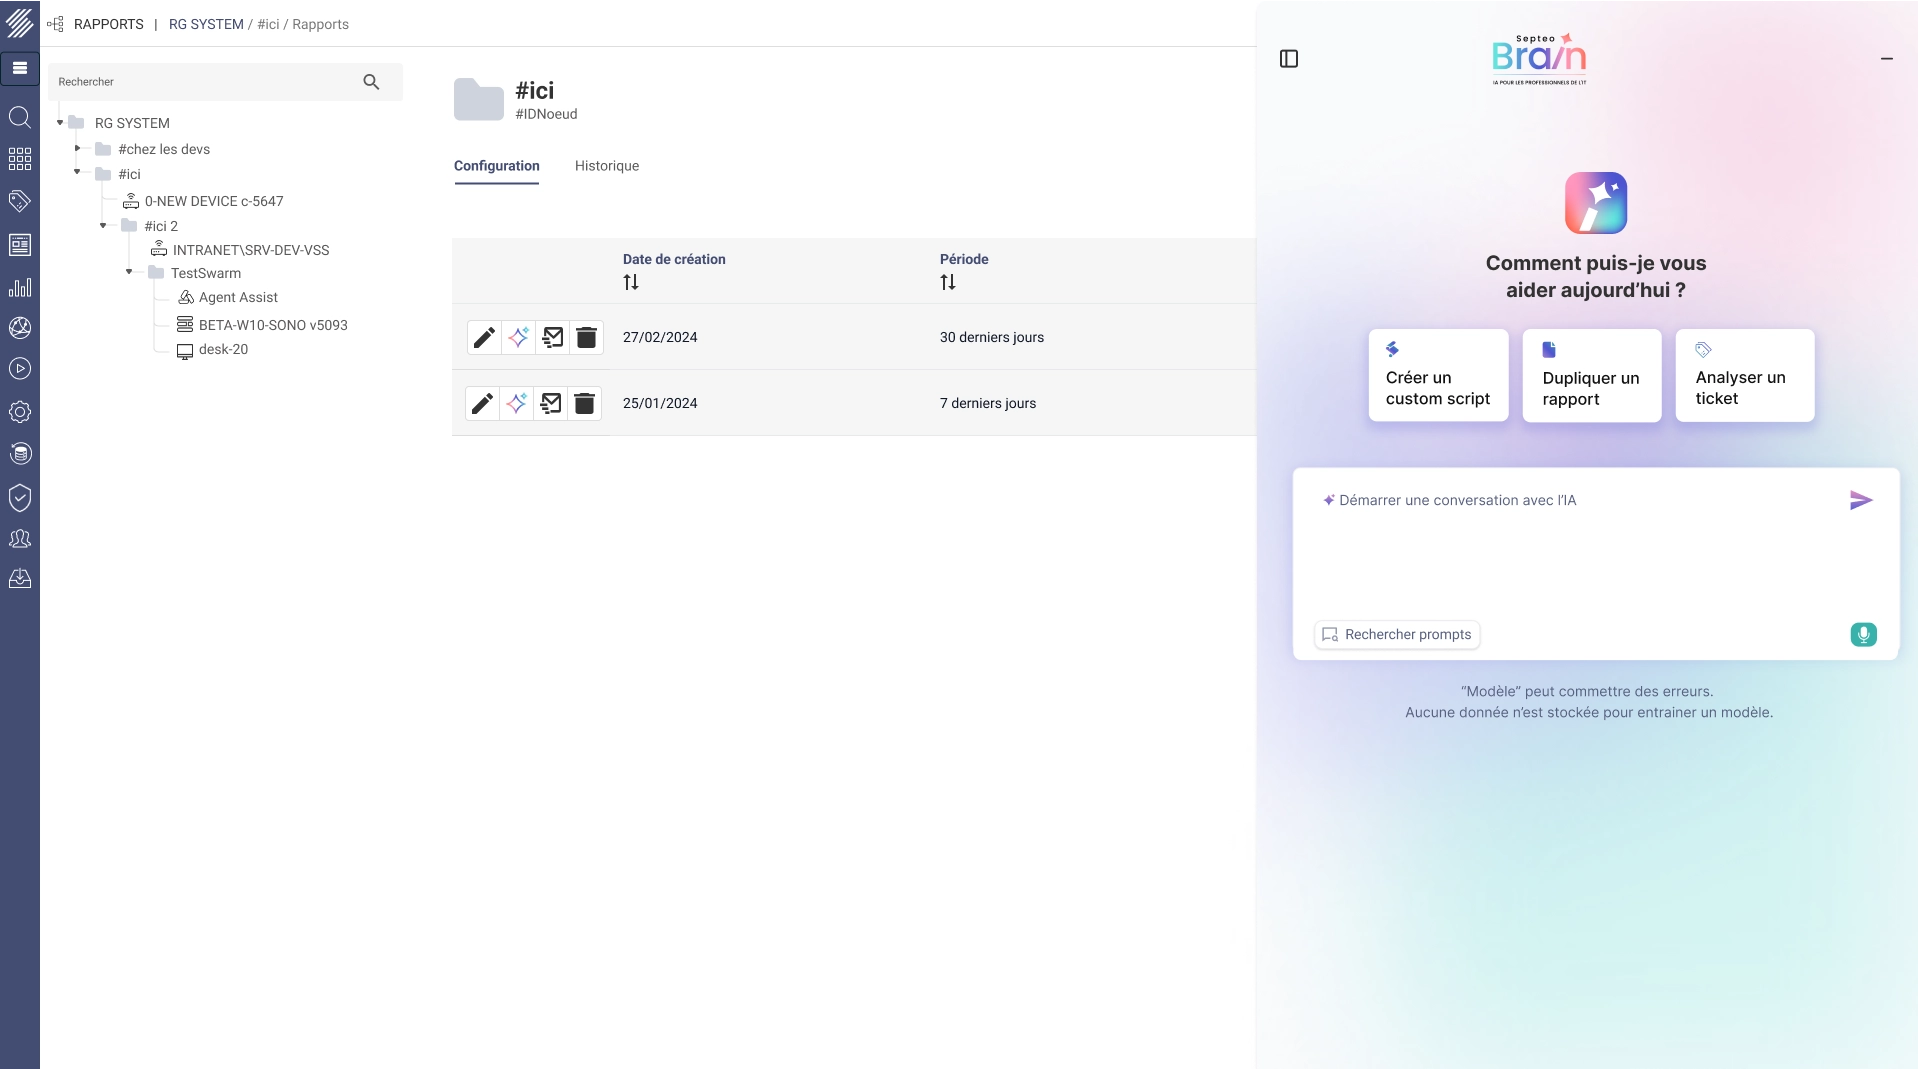Delete the 25/01/2024 report
The image size is (1918, 1069).
pyautogui.click(x=585, y=403)
